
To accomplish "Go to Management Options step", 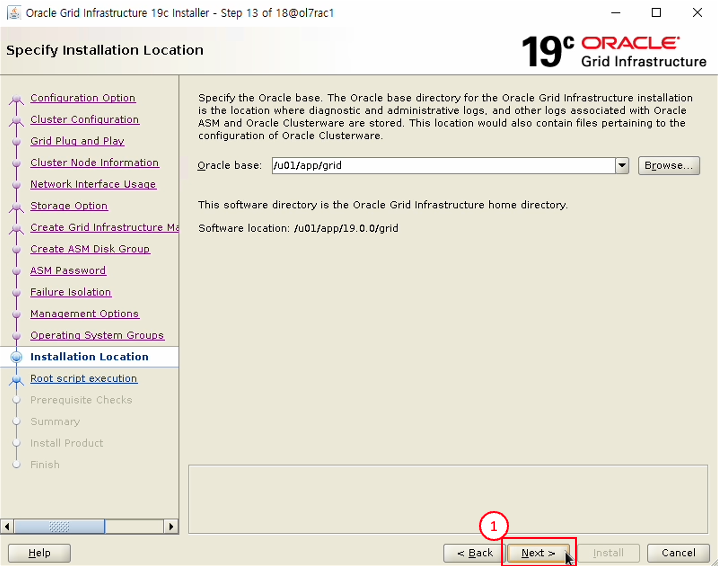I will tap(85, 313).
